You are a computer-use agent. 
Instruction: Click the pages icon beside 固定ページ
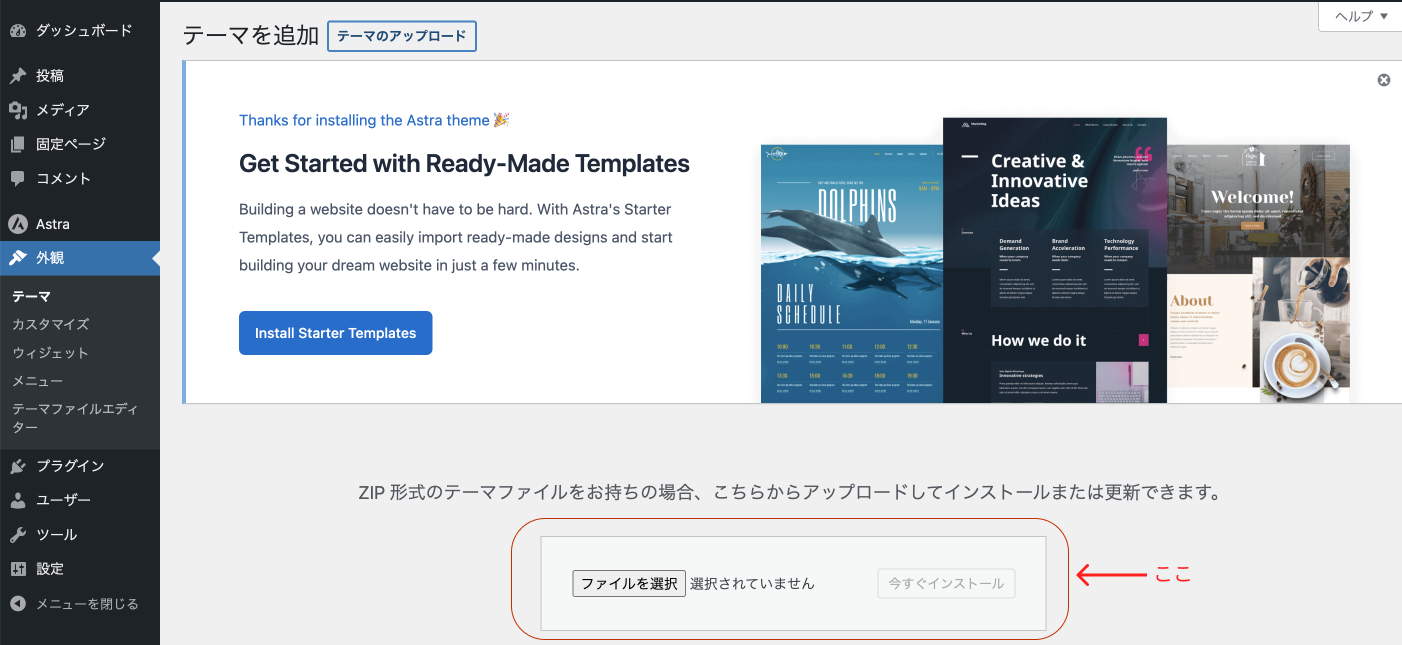[x=17, y=144]
